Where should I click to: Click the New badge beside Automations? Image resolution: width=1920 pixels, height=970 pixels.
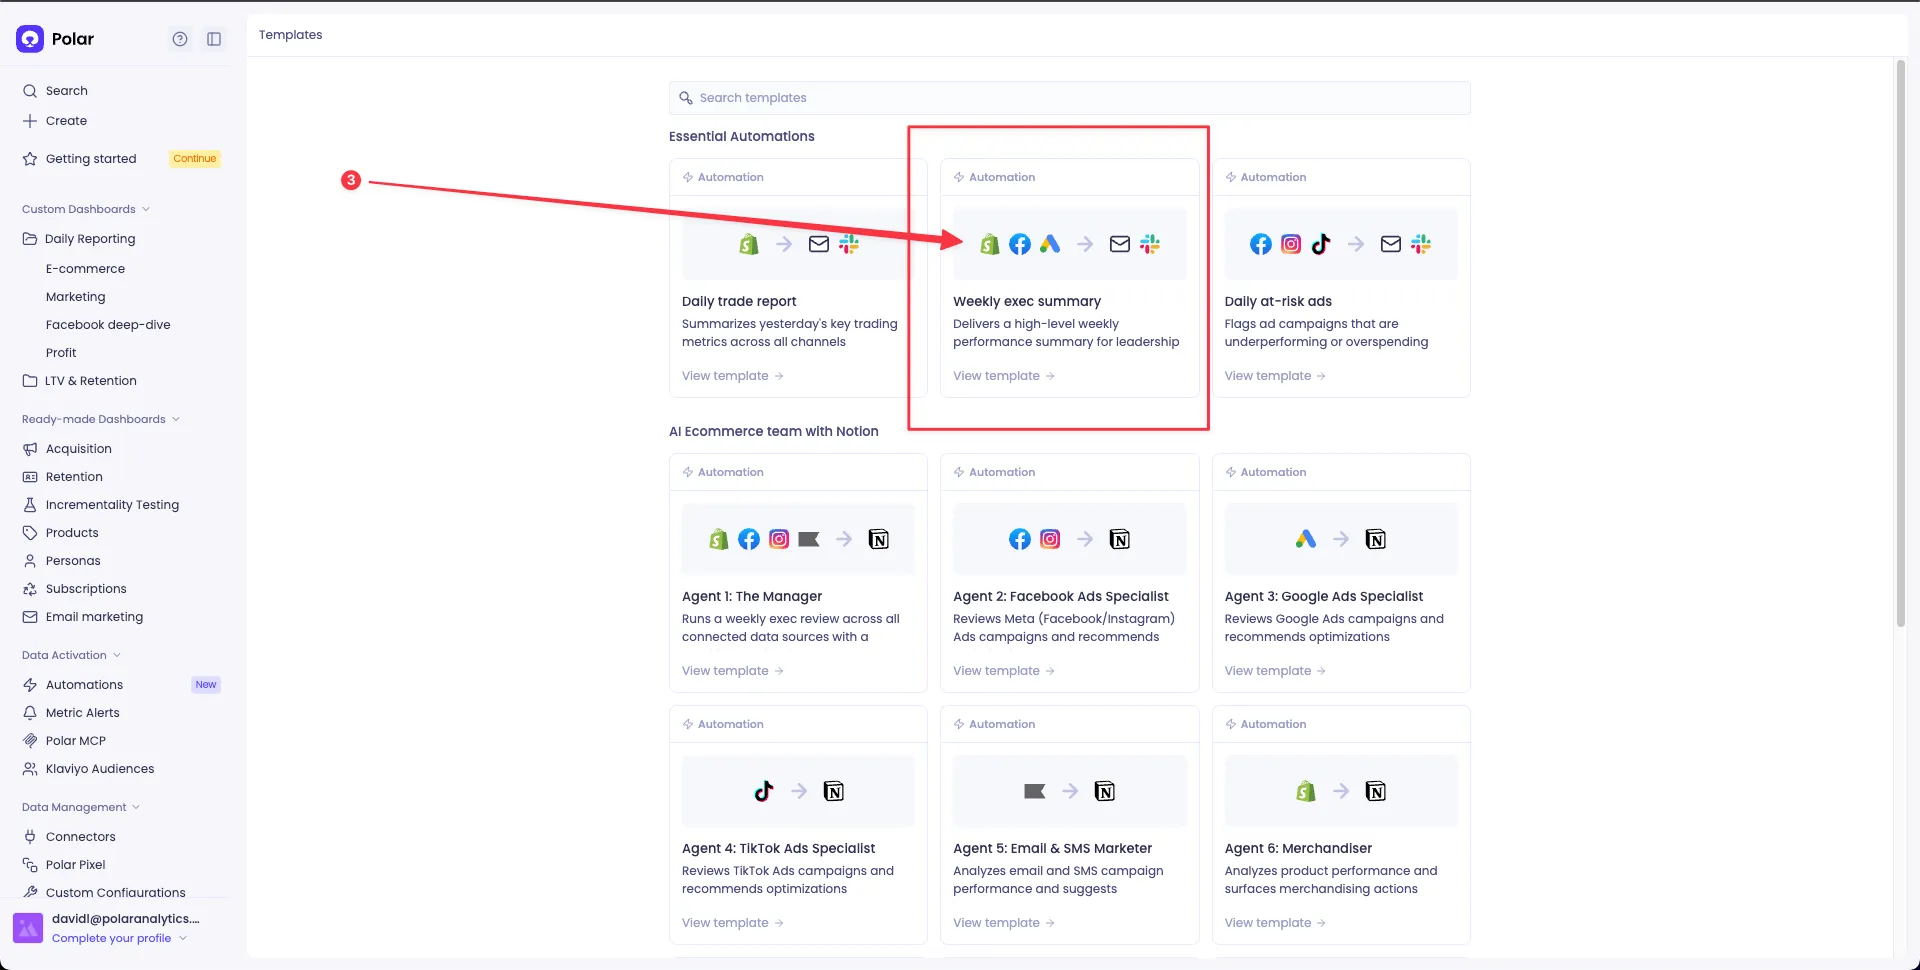pos(206,685)
